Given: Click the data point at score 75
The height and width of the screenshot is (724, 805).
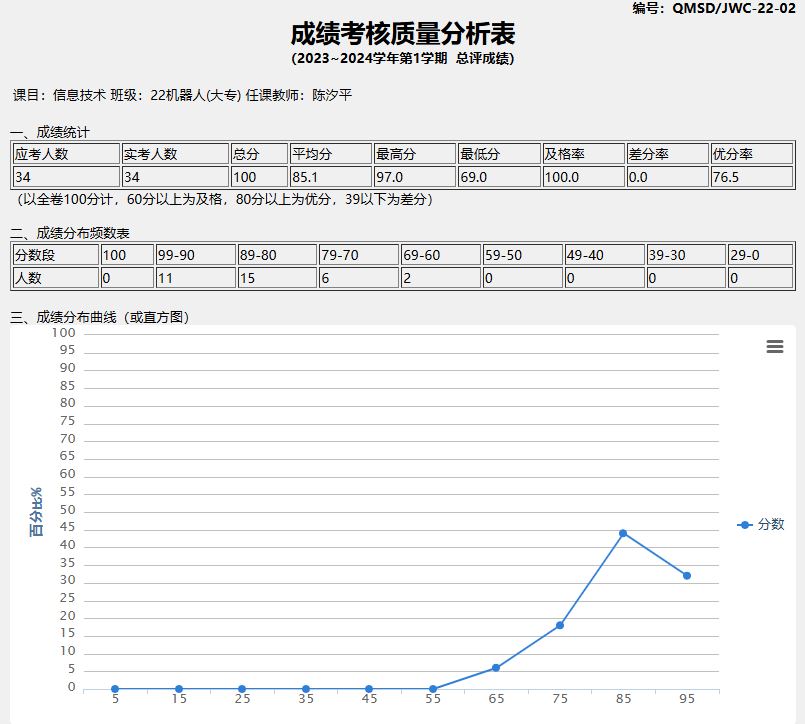Looking at the screenshot, I should tap(560, 625).
